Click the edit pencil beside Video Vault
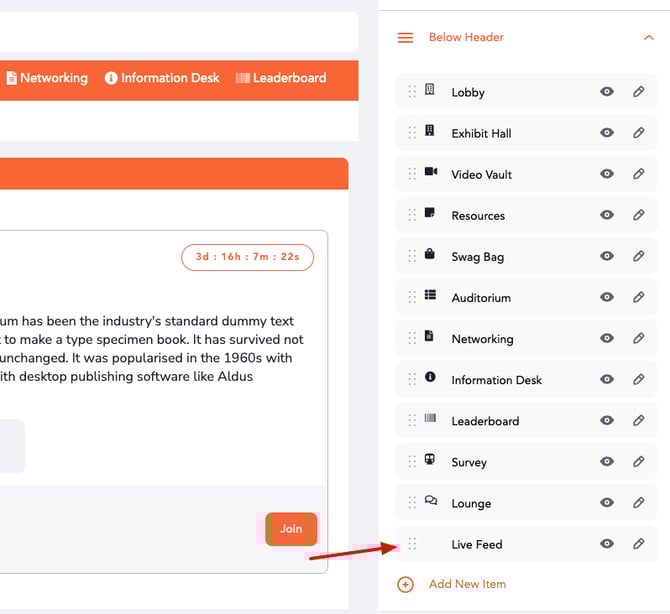Viewport: 670px width, 614px height. tap(638, 174)
